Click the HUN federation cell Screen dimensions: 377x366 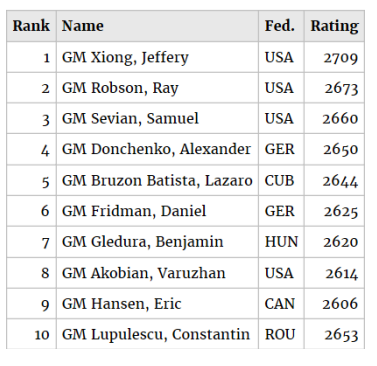click(281, 242)
